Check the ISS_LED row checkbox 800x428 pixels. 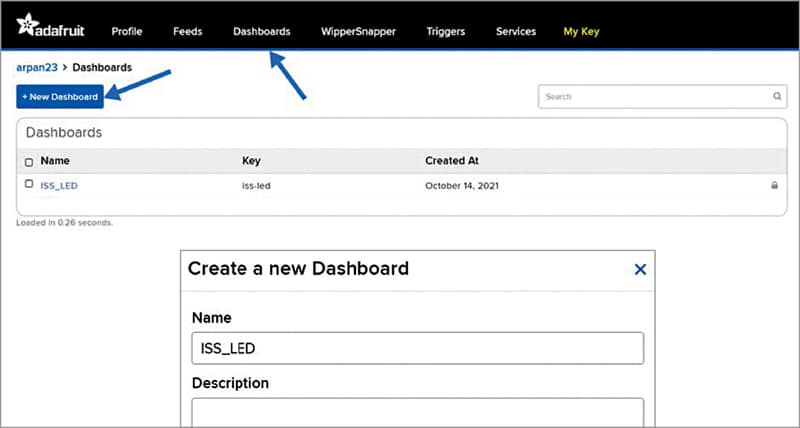click(x=29, y=185)
